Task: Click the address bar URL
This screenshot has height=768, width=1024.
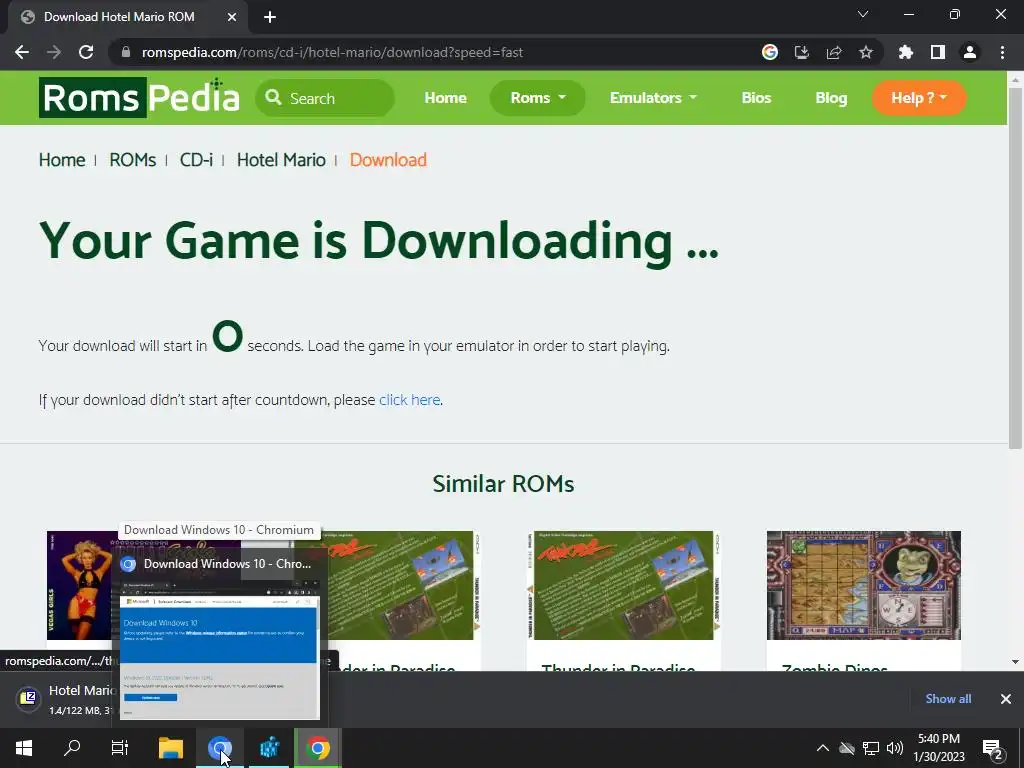Action: pyautogui.click(x=332, y=52)
